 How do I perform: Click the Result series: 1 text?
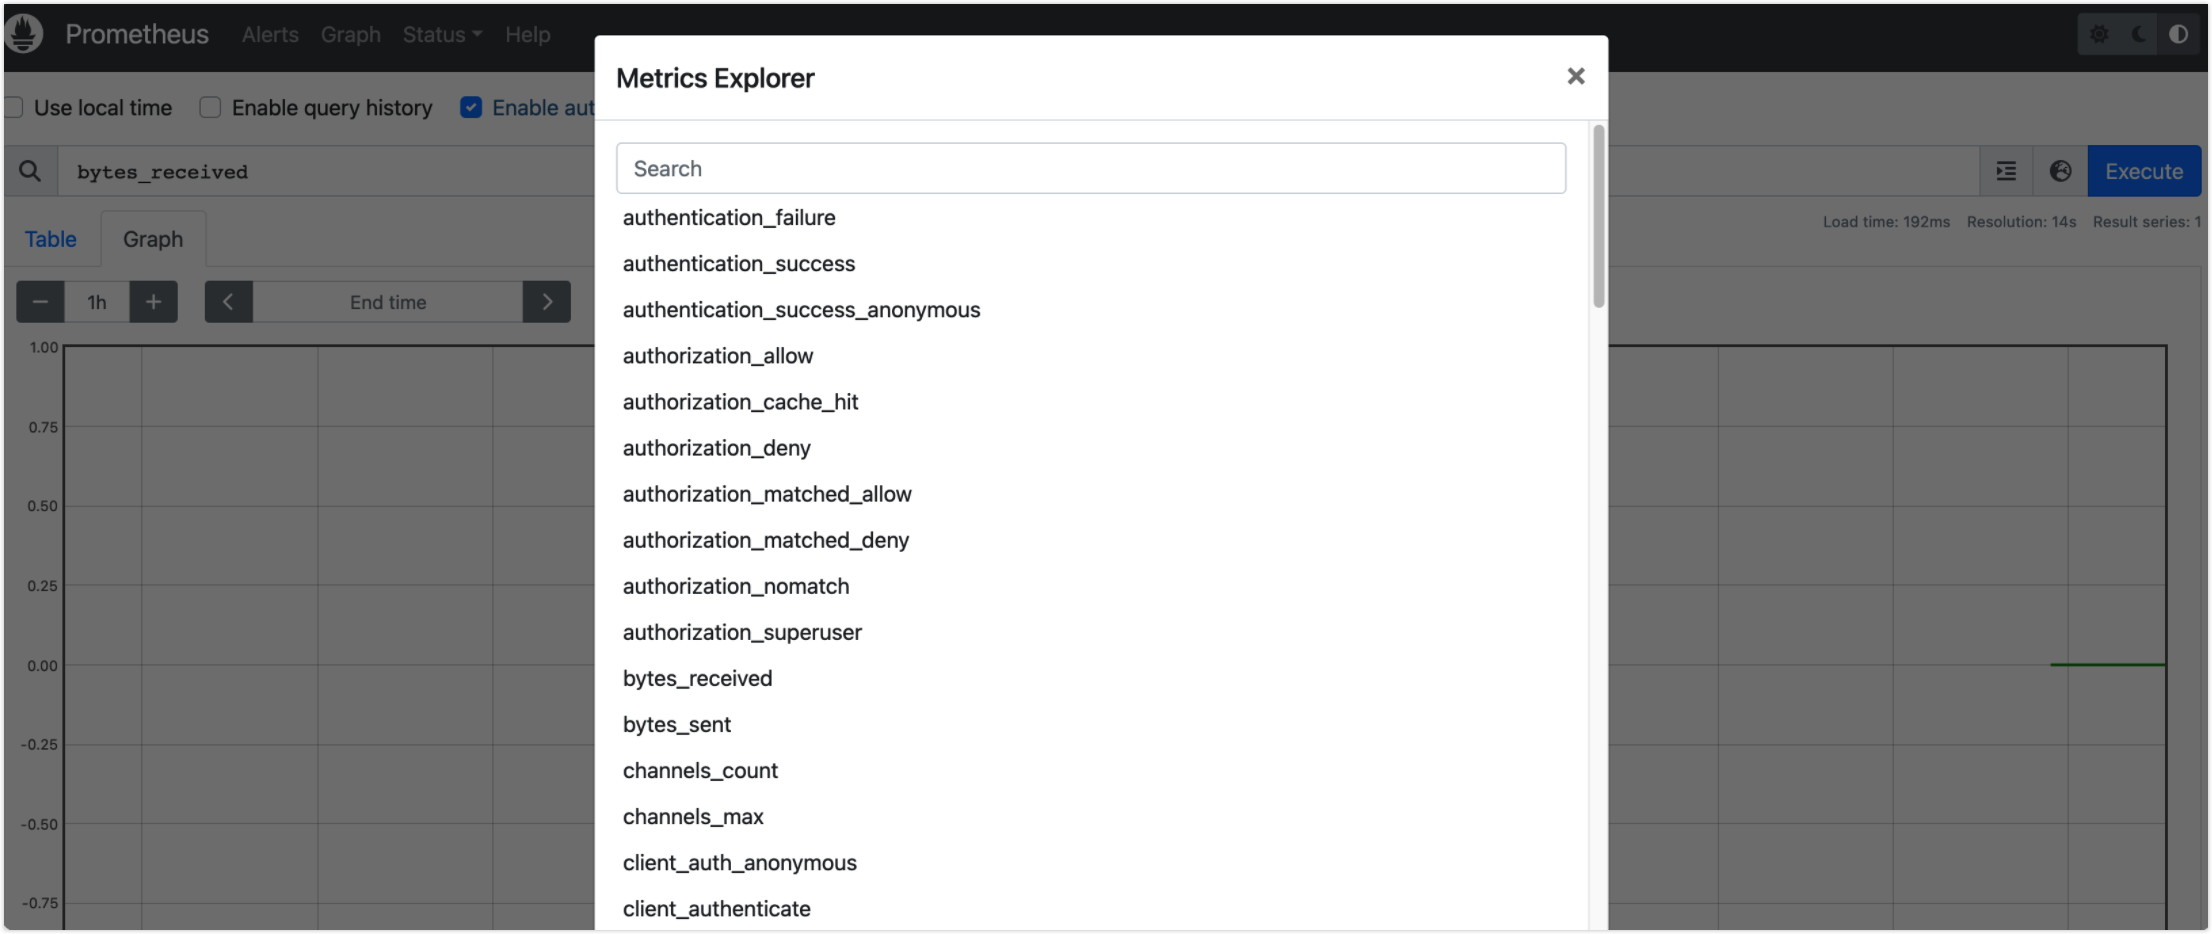click(x=2147, y=221)
